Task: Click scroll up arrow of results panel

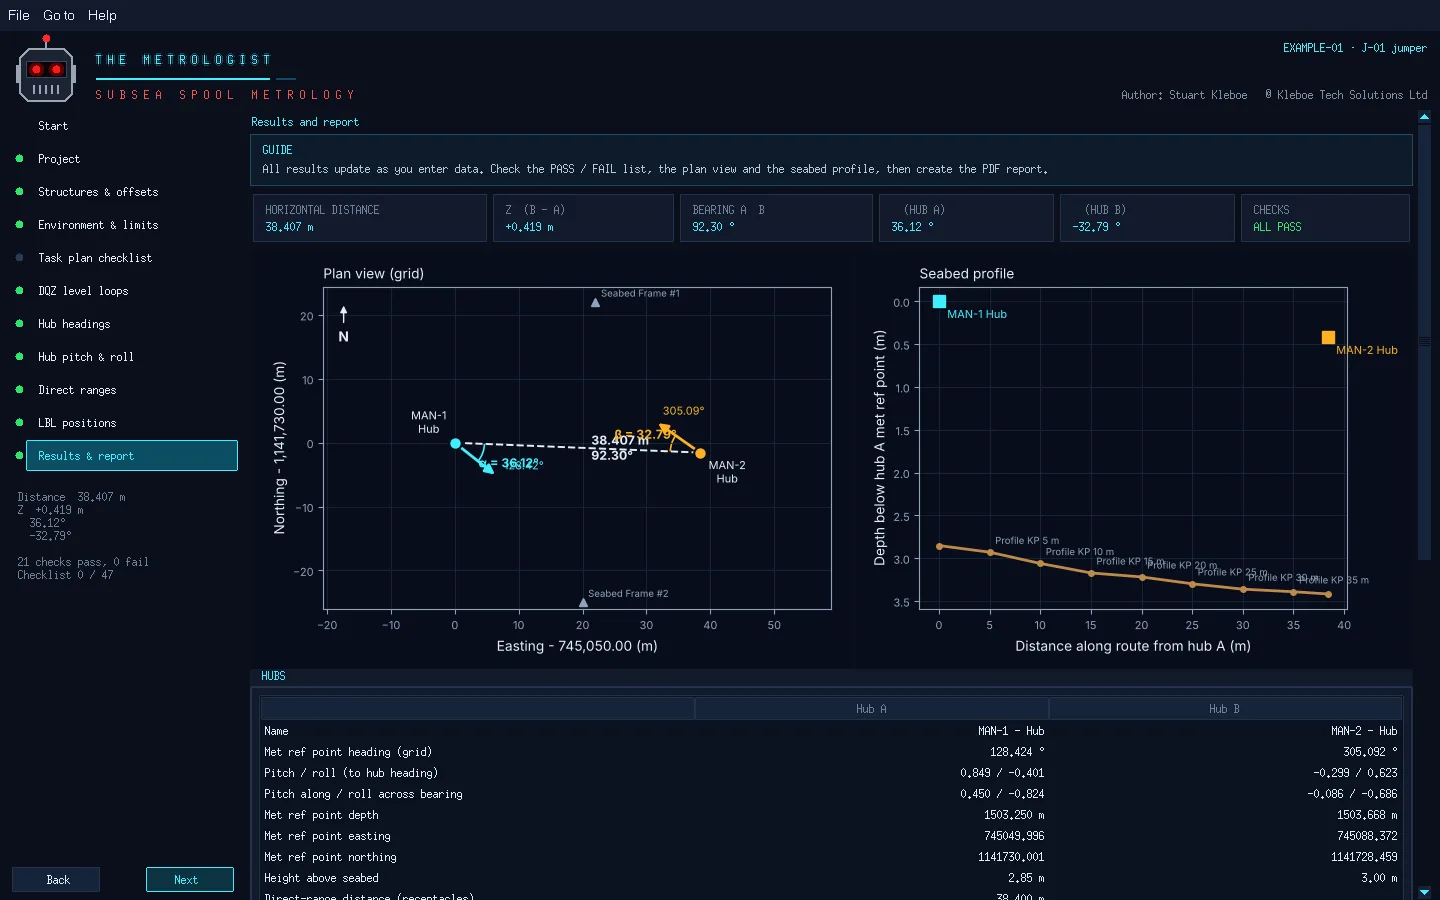Action: pyautogui.click(x=1424, y=117)
